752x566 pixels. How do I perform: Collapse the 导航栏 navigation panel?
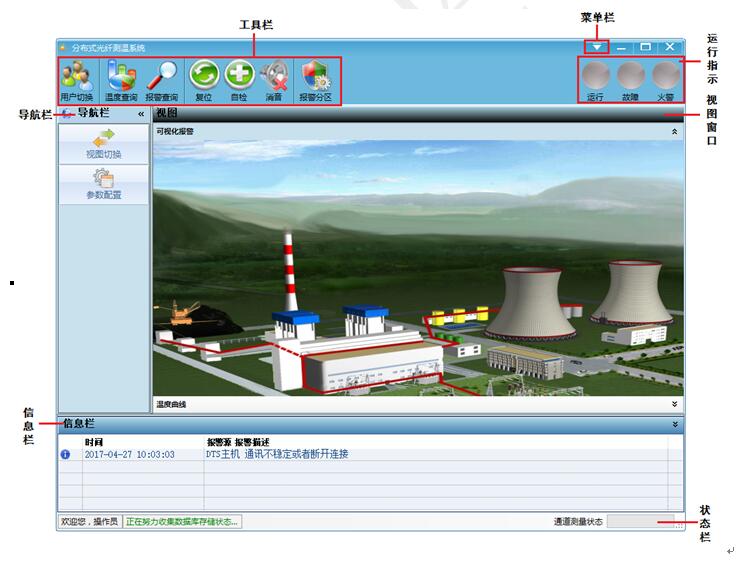pos(141,115)
